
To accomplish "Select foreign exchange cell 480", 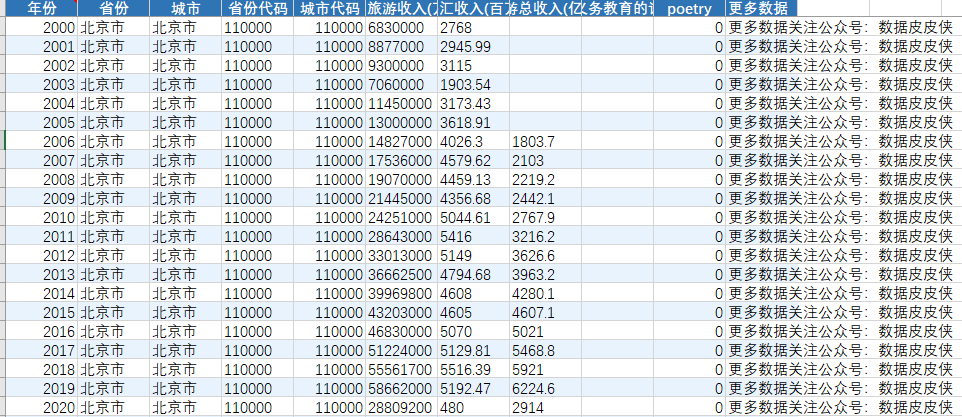I will click(473, 408).
